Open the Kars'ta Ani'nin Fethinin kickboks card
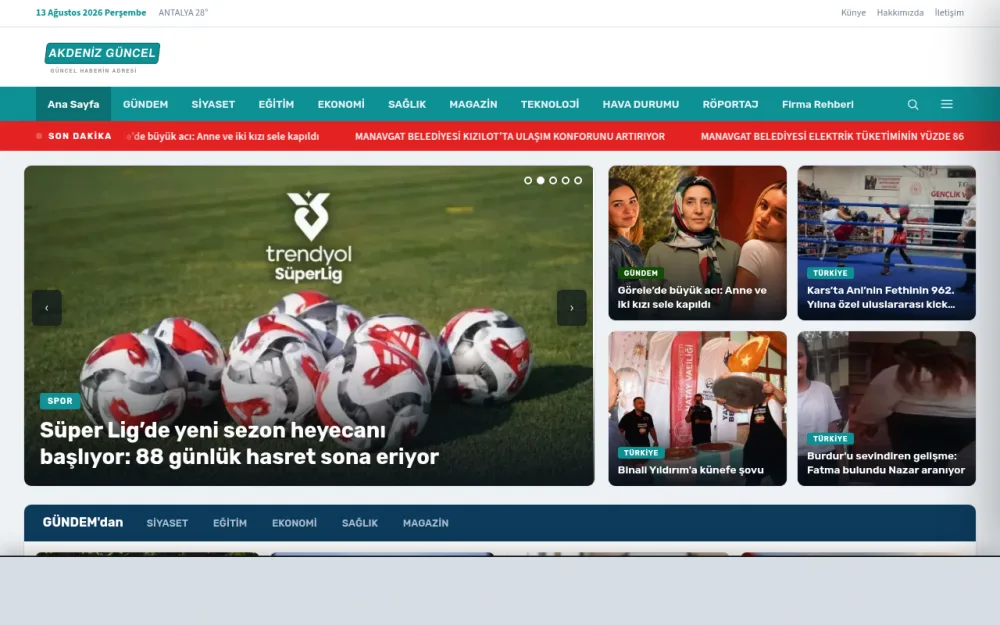Image resolution: width=1000 pixels, height=625 pixels. tap(886, 243)
